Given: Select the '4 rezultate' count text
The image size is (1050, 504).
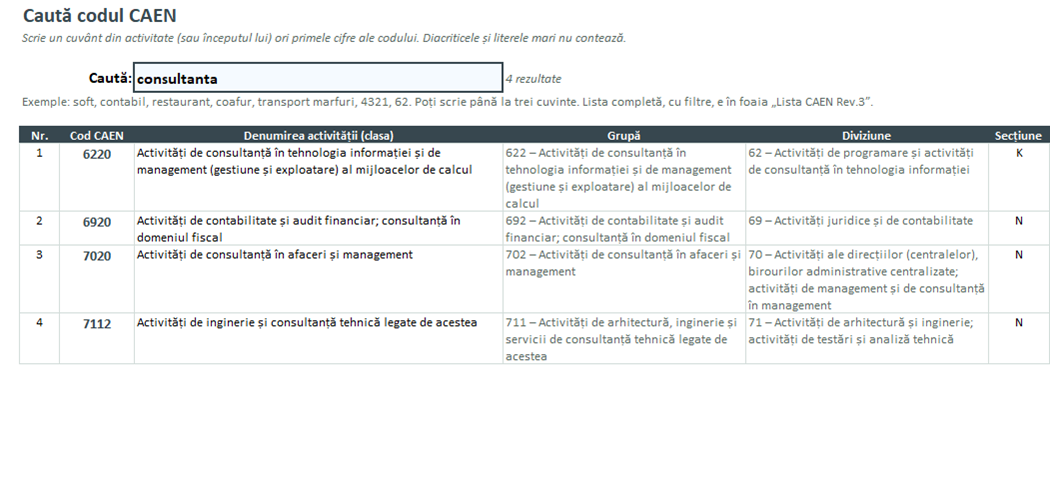Looking at the screenshot, I should click(x=533, y=79).
